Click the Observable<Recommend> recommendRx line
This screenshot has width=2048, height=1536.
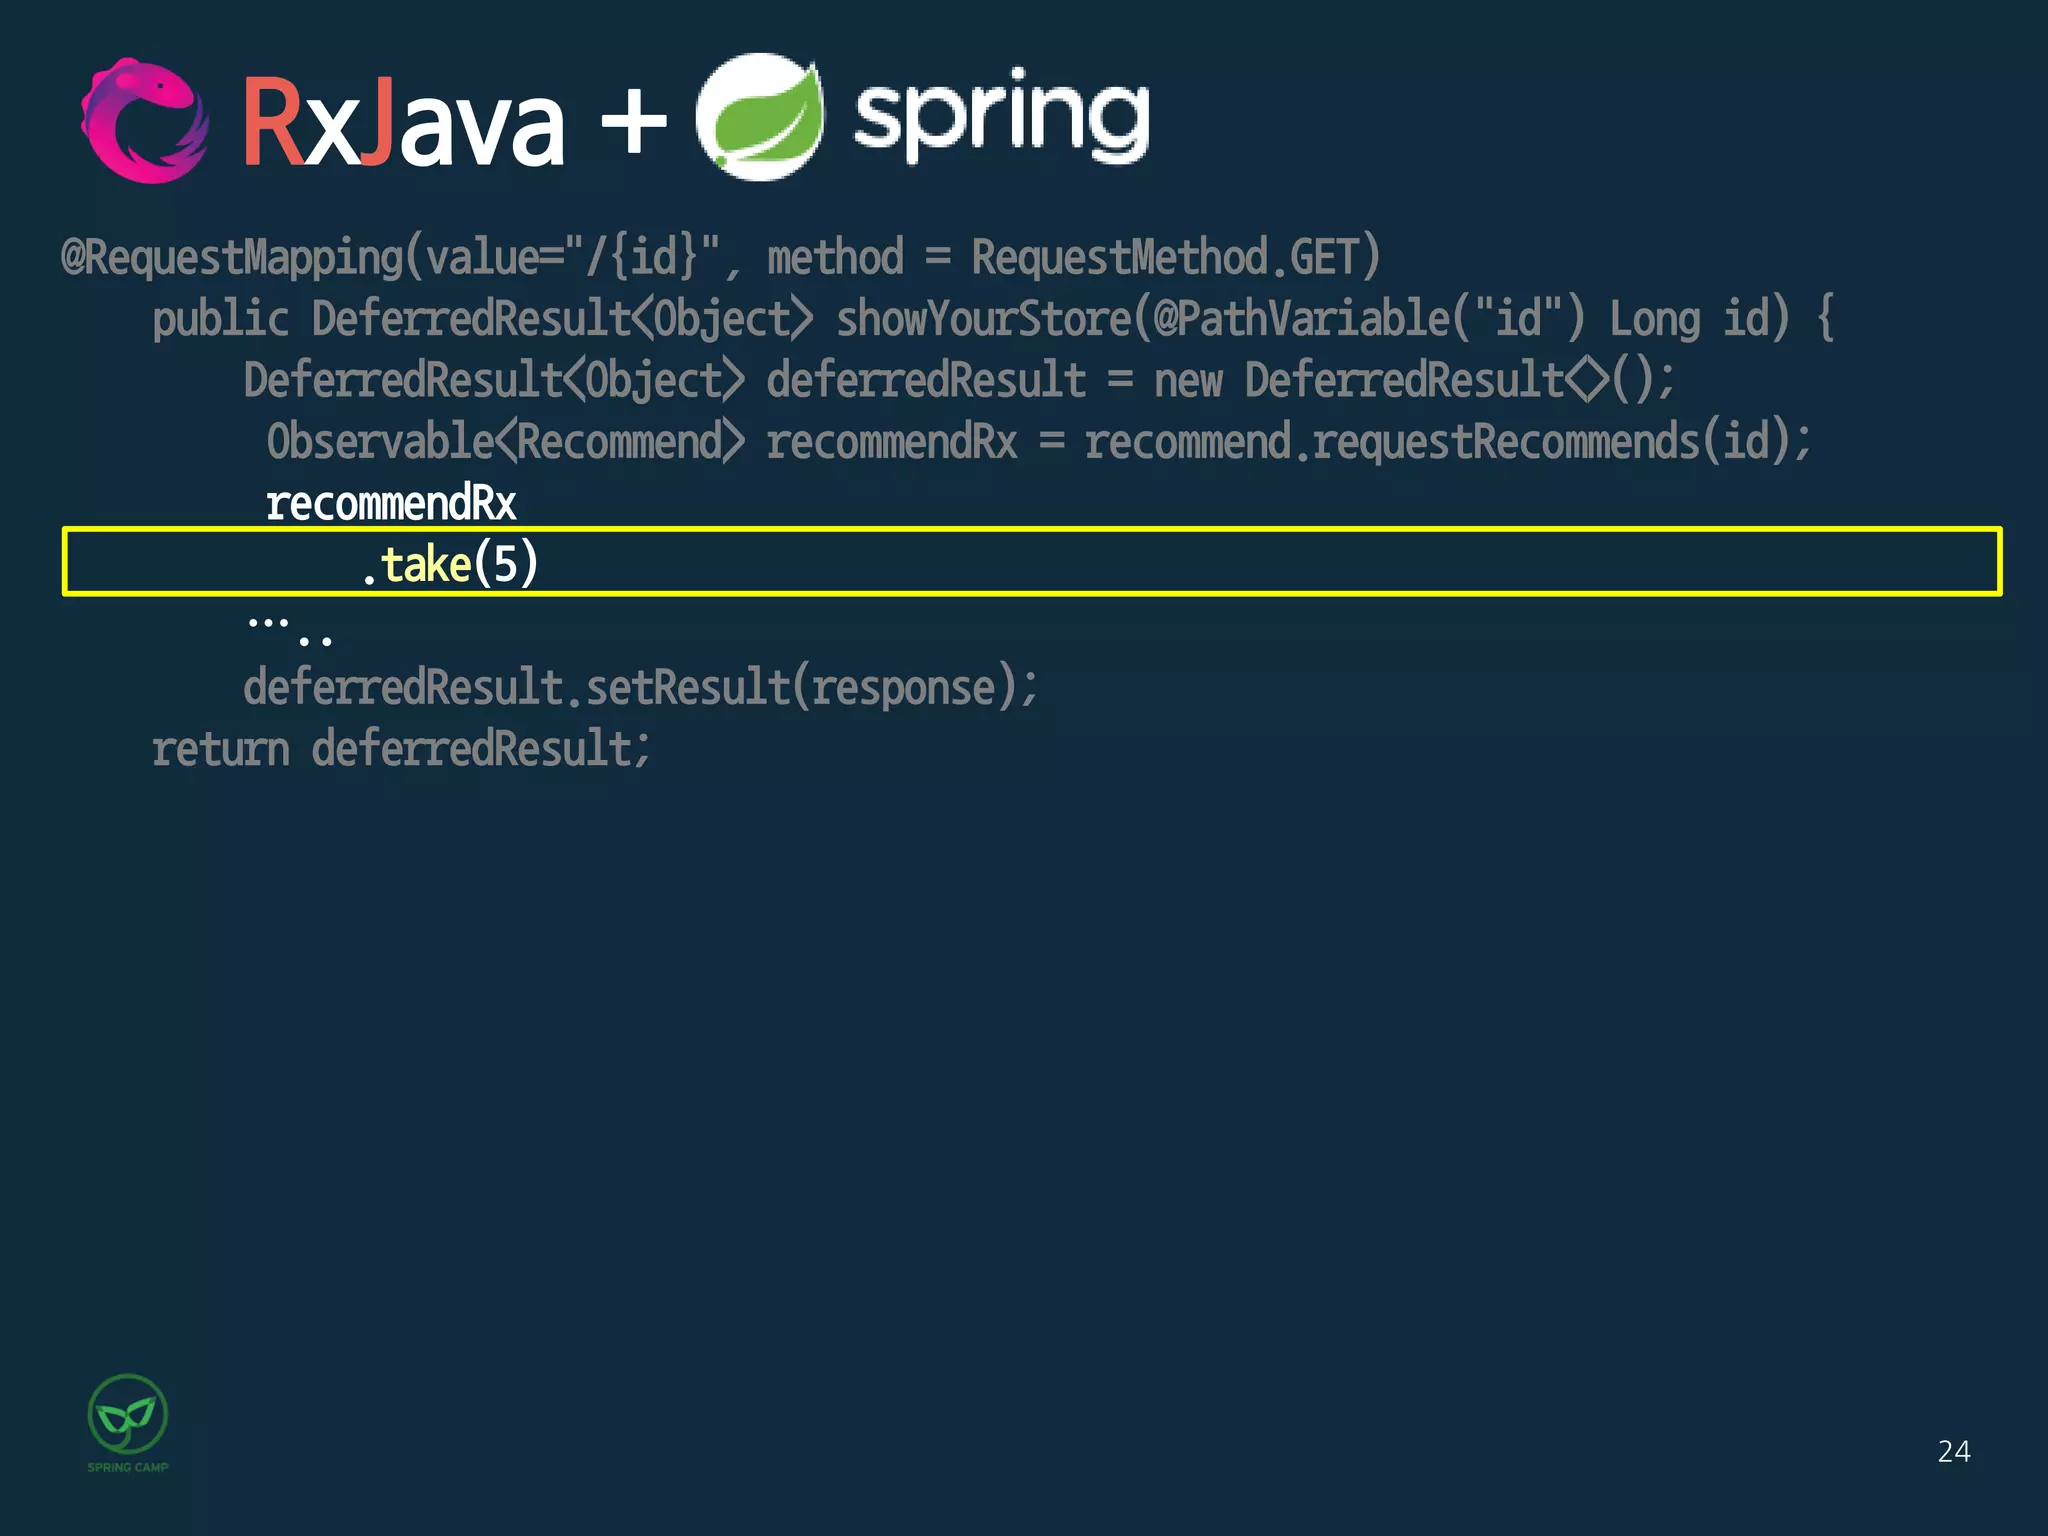coord(1039,442)
